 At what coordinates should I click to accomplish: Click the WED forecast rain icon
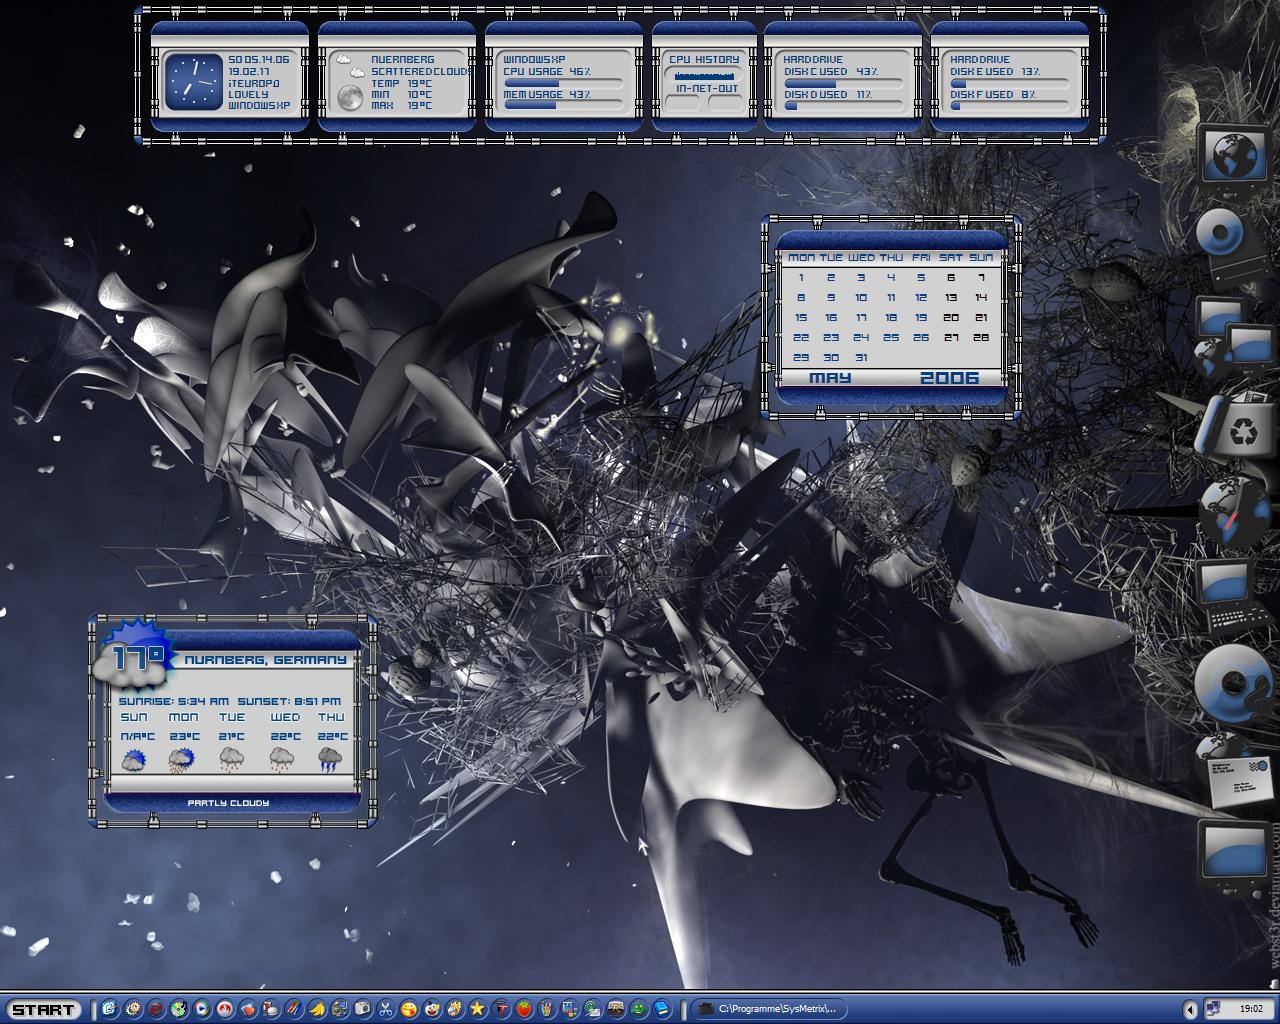click(x=283, y=761)
